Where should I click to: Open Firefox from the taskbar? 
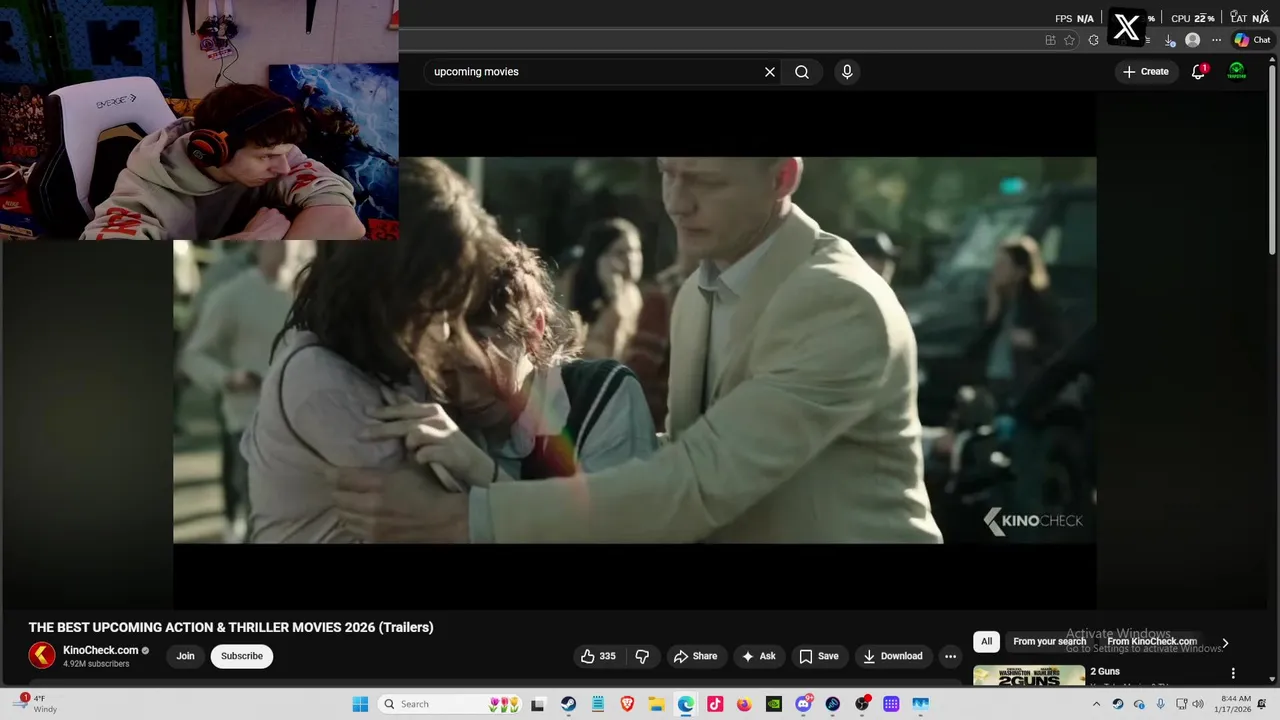(744, 704)
